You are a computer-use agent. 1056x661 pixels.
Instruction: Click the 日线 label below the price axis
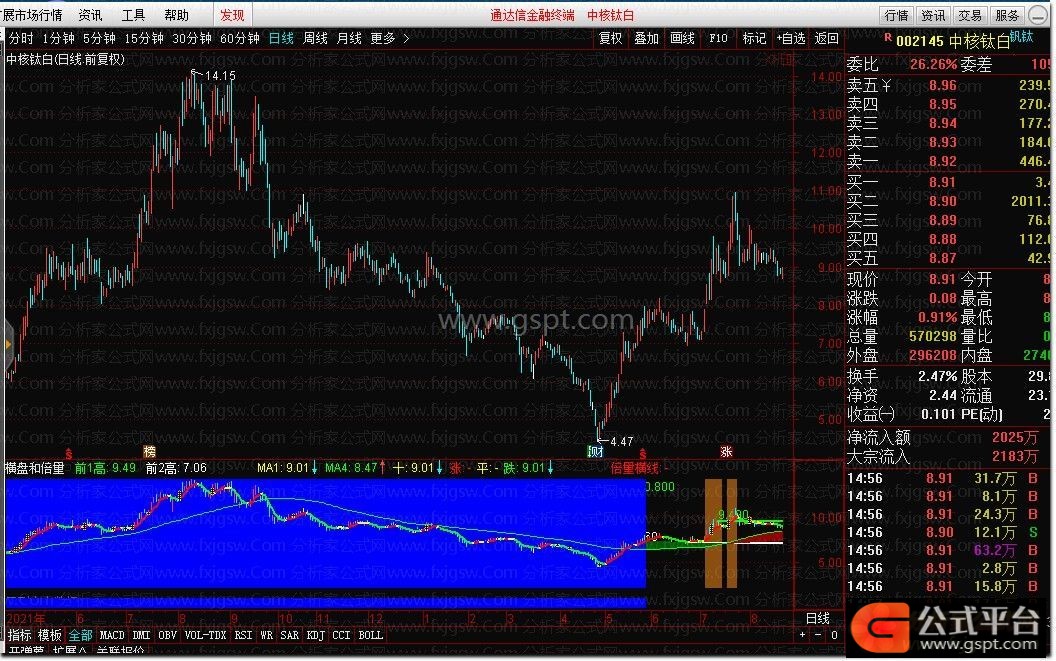(818, 618)
